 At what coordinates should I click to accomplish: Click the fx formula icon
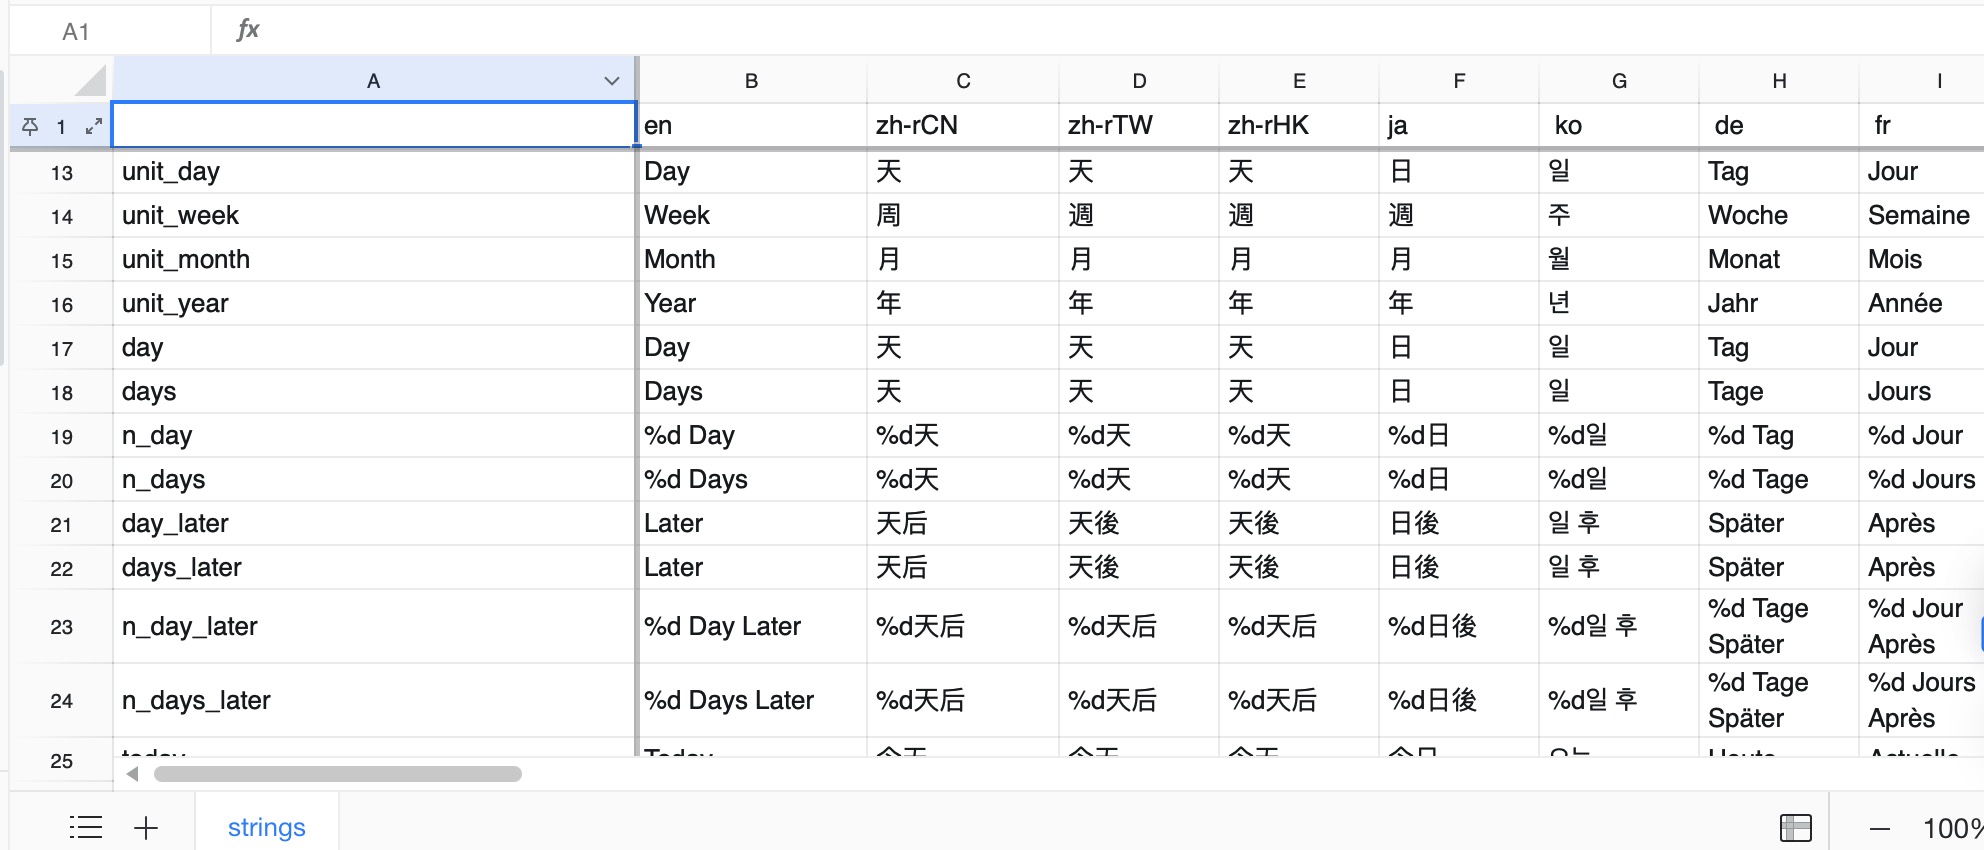click(248, 30)
